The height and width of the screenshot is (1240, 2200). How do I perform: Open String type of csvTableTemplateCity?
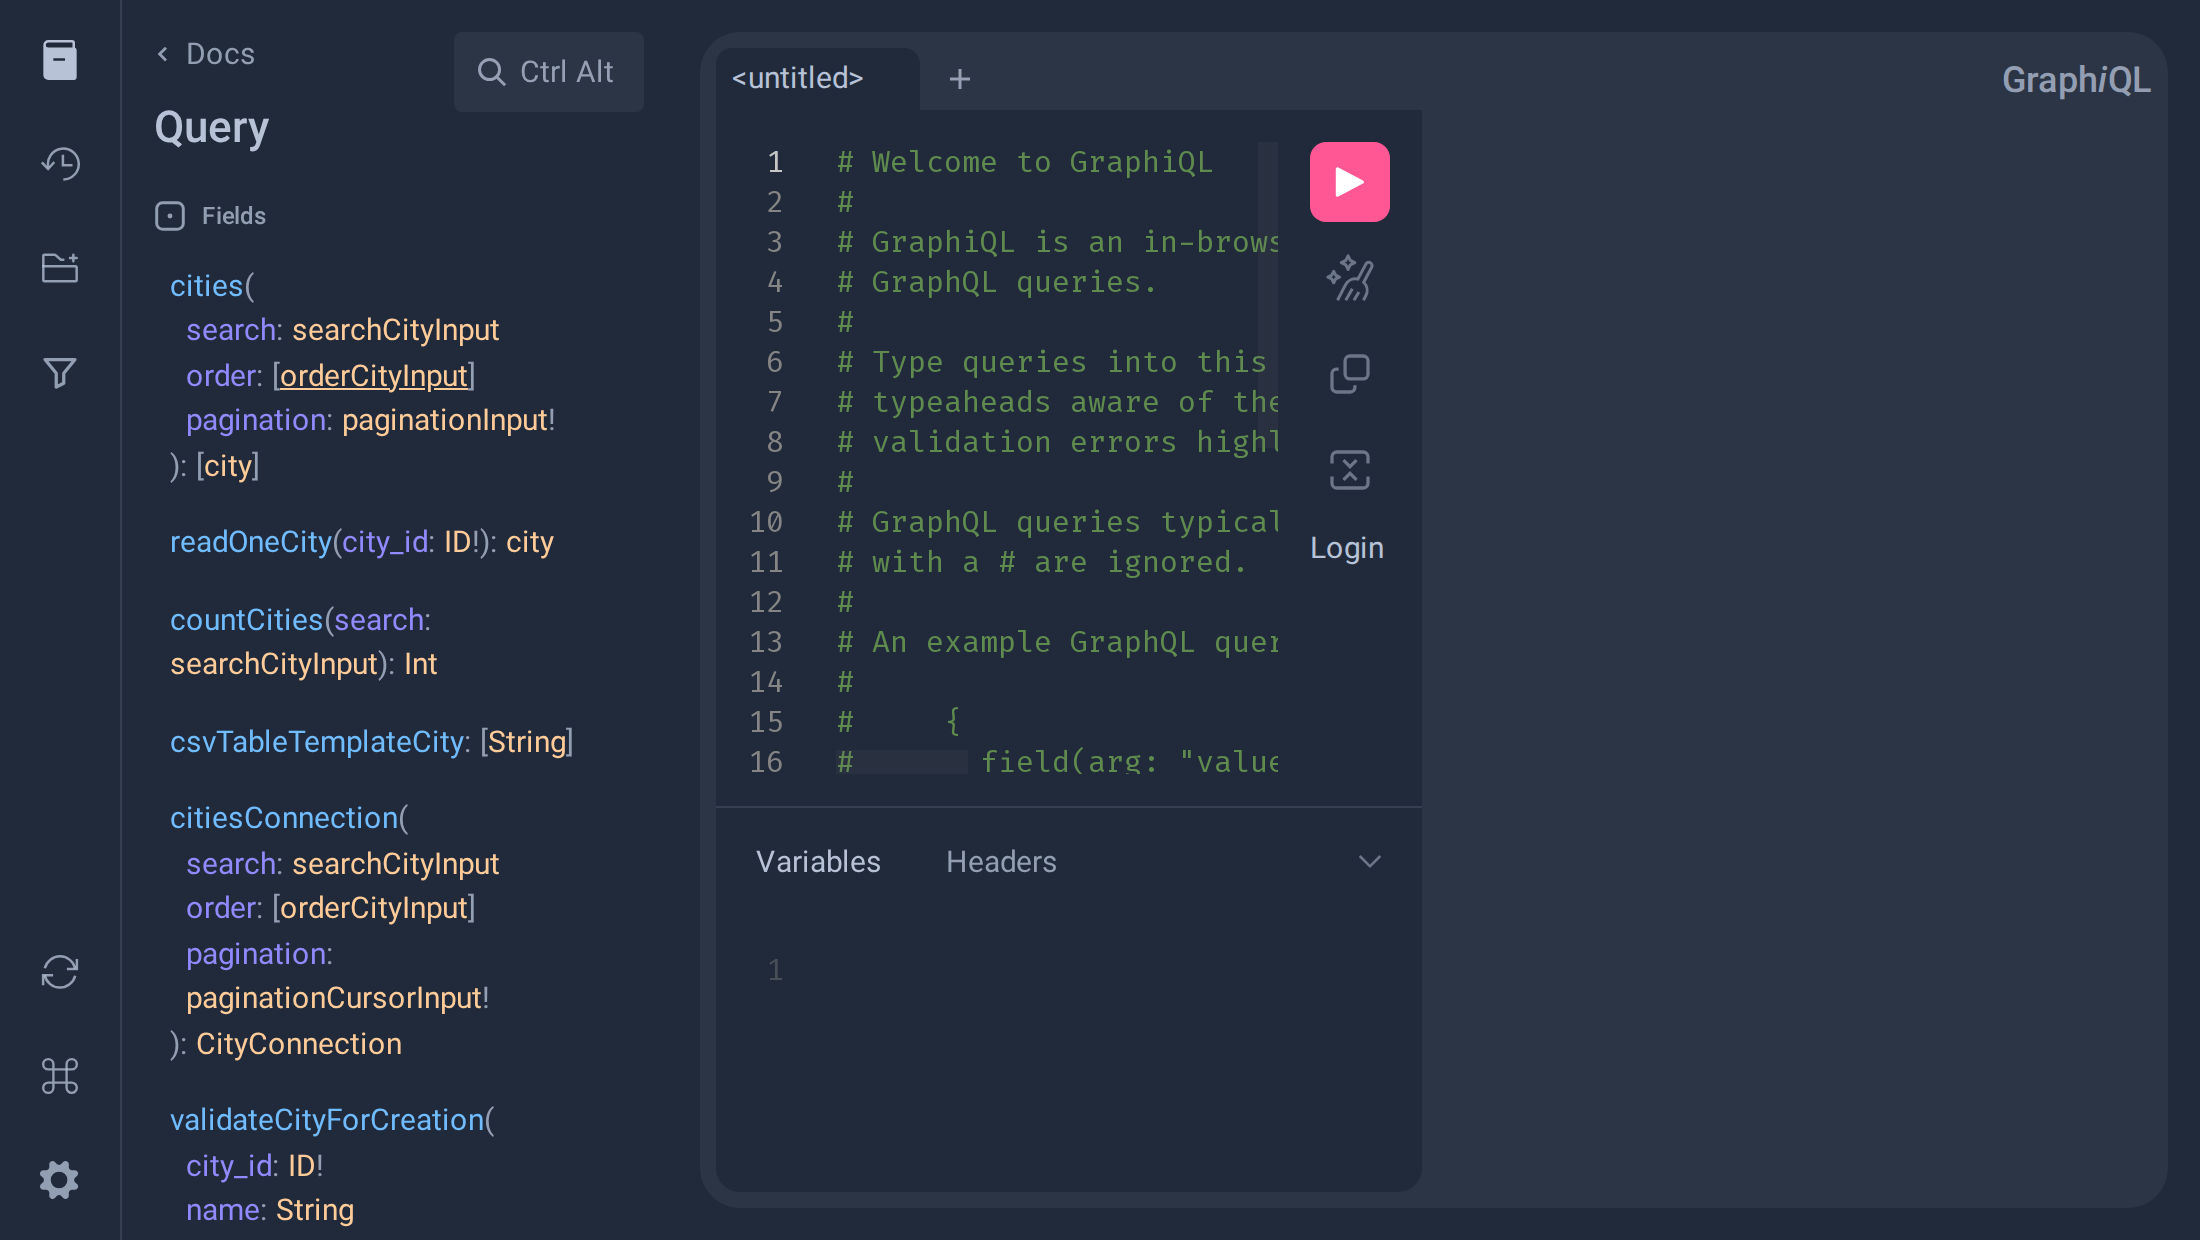(527, 742)
